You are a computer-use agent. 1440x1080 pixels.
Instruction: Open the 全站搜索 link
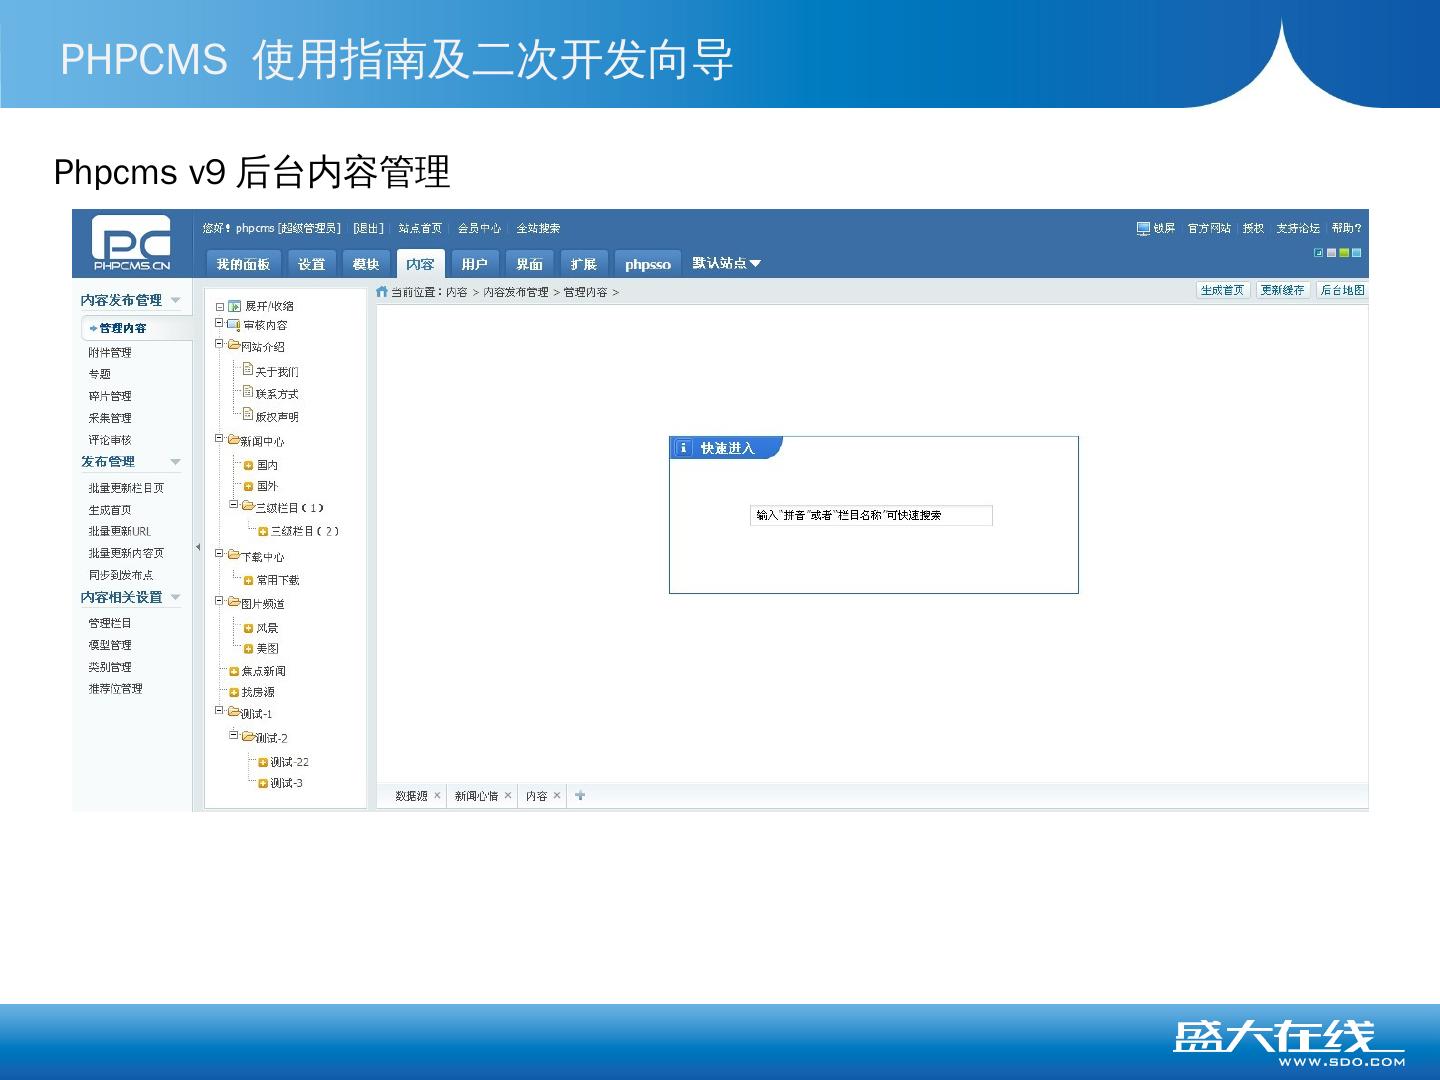click(538, 229)
